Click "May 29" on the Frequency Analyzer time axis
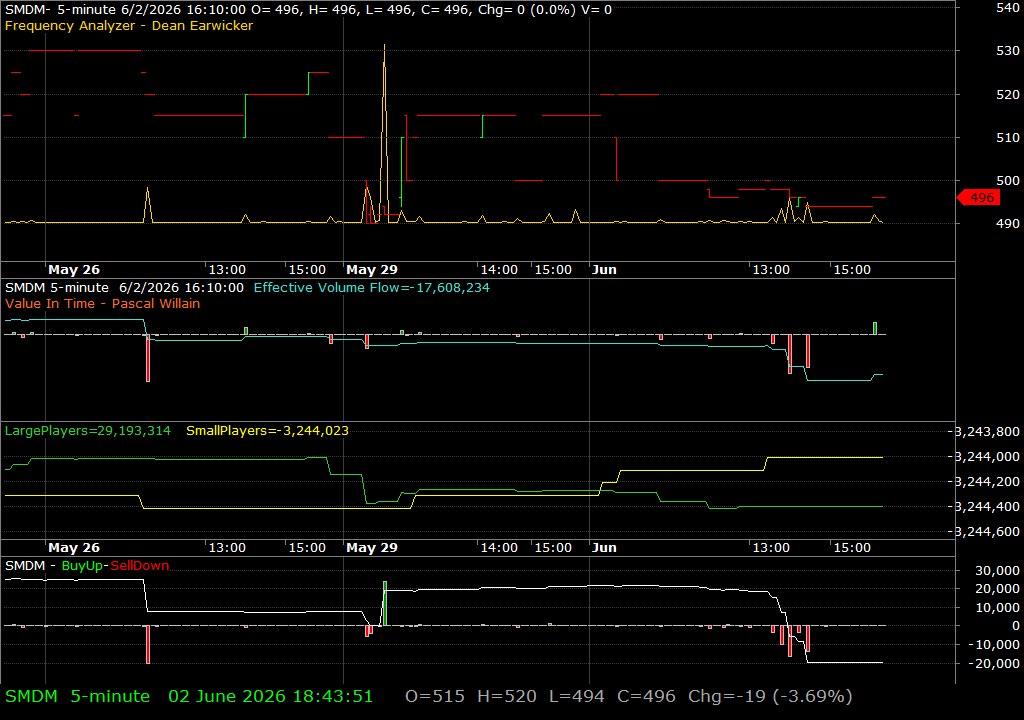 click(x=372, y=270)
